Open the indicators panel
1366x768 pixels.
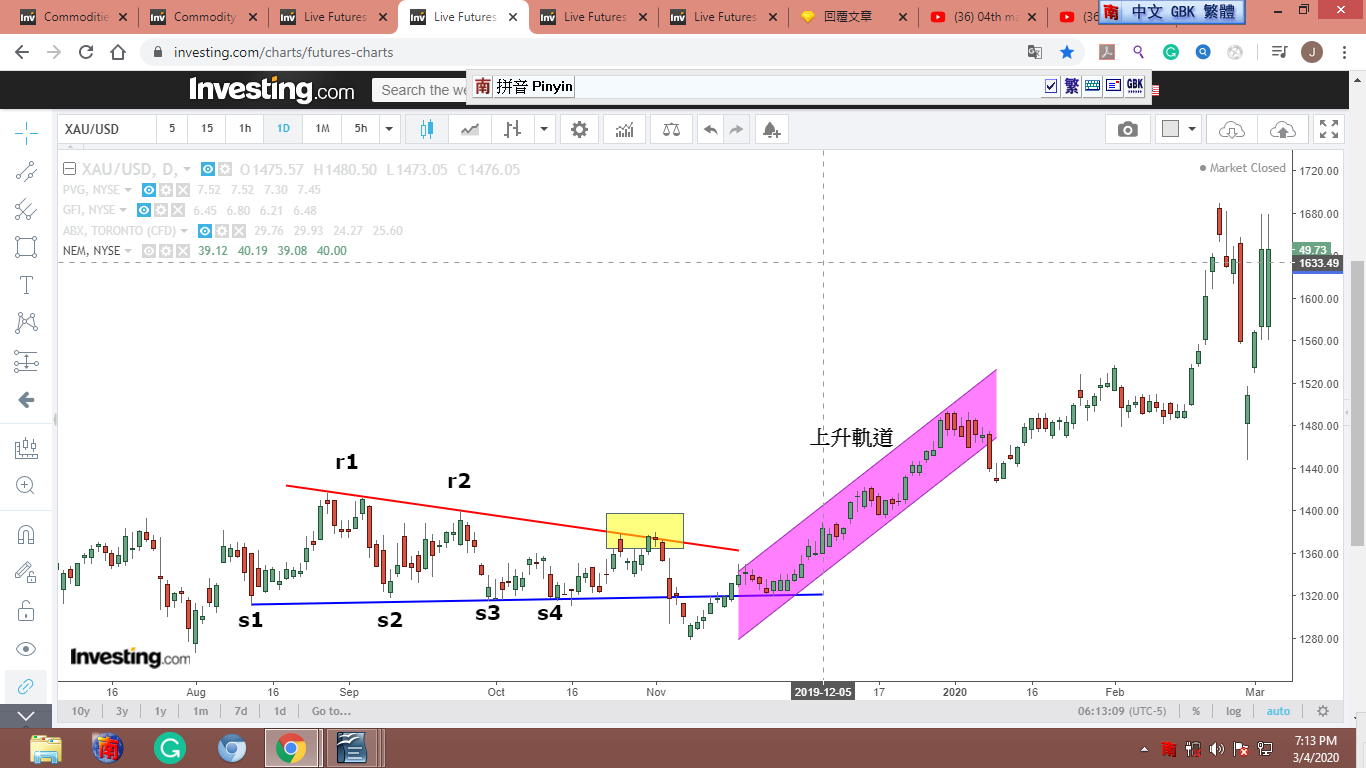point(625,129)
